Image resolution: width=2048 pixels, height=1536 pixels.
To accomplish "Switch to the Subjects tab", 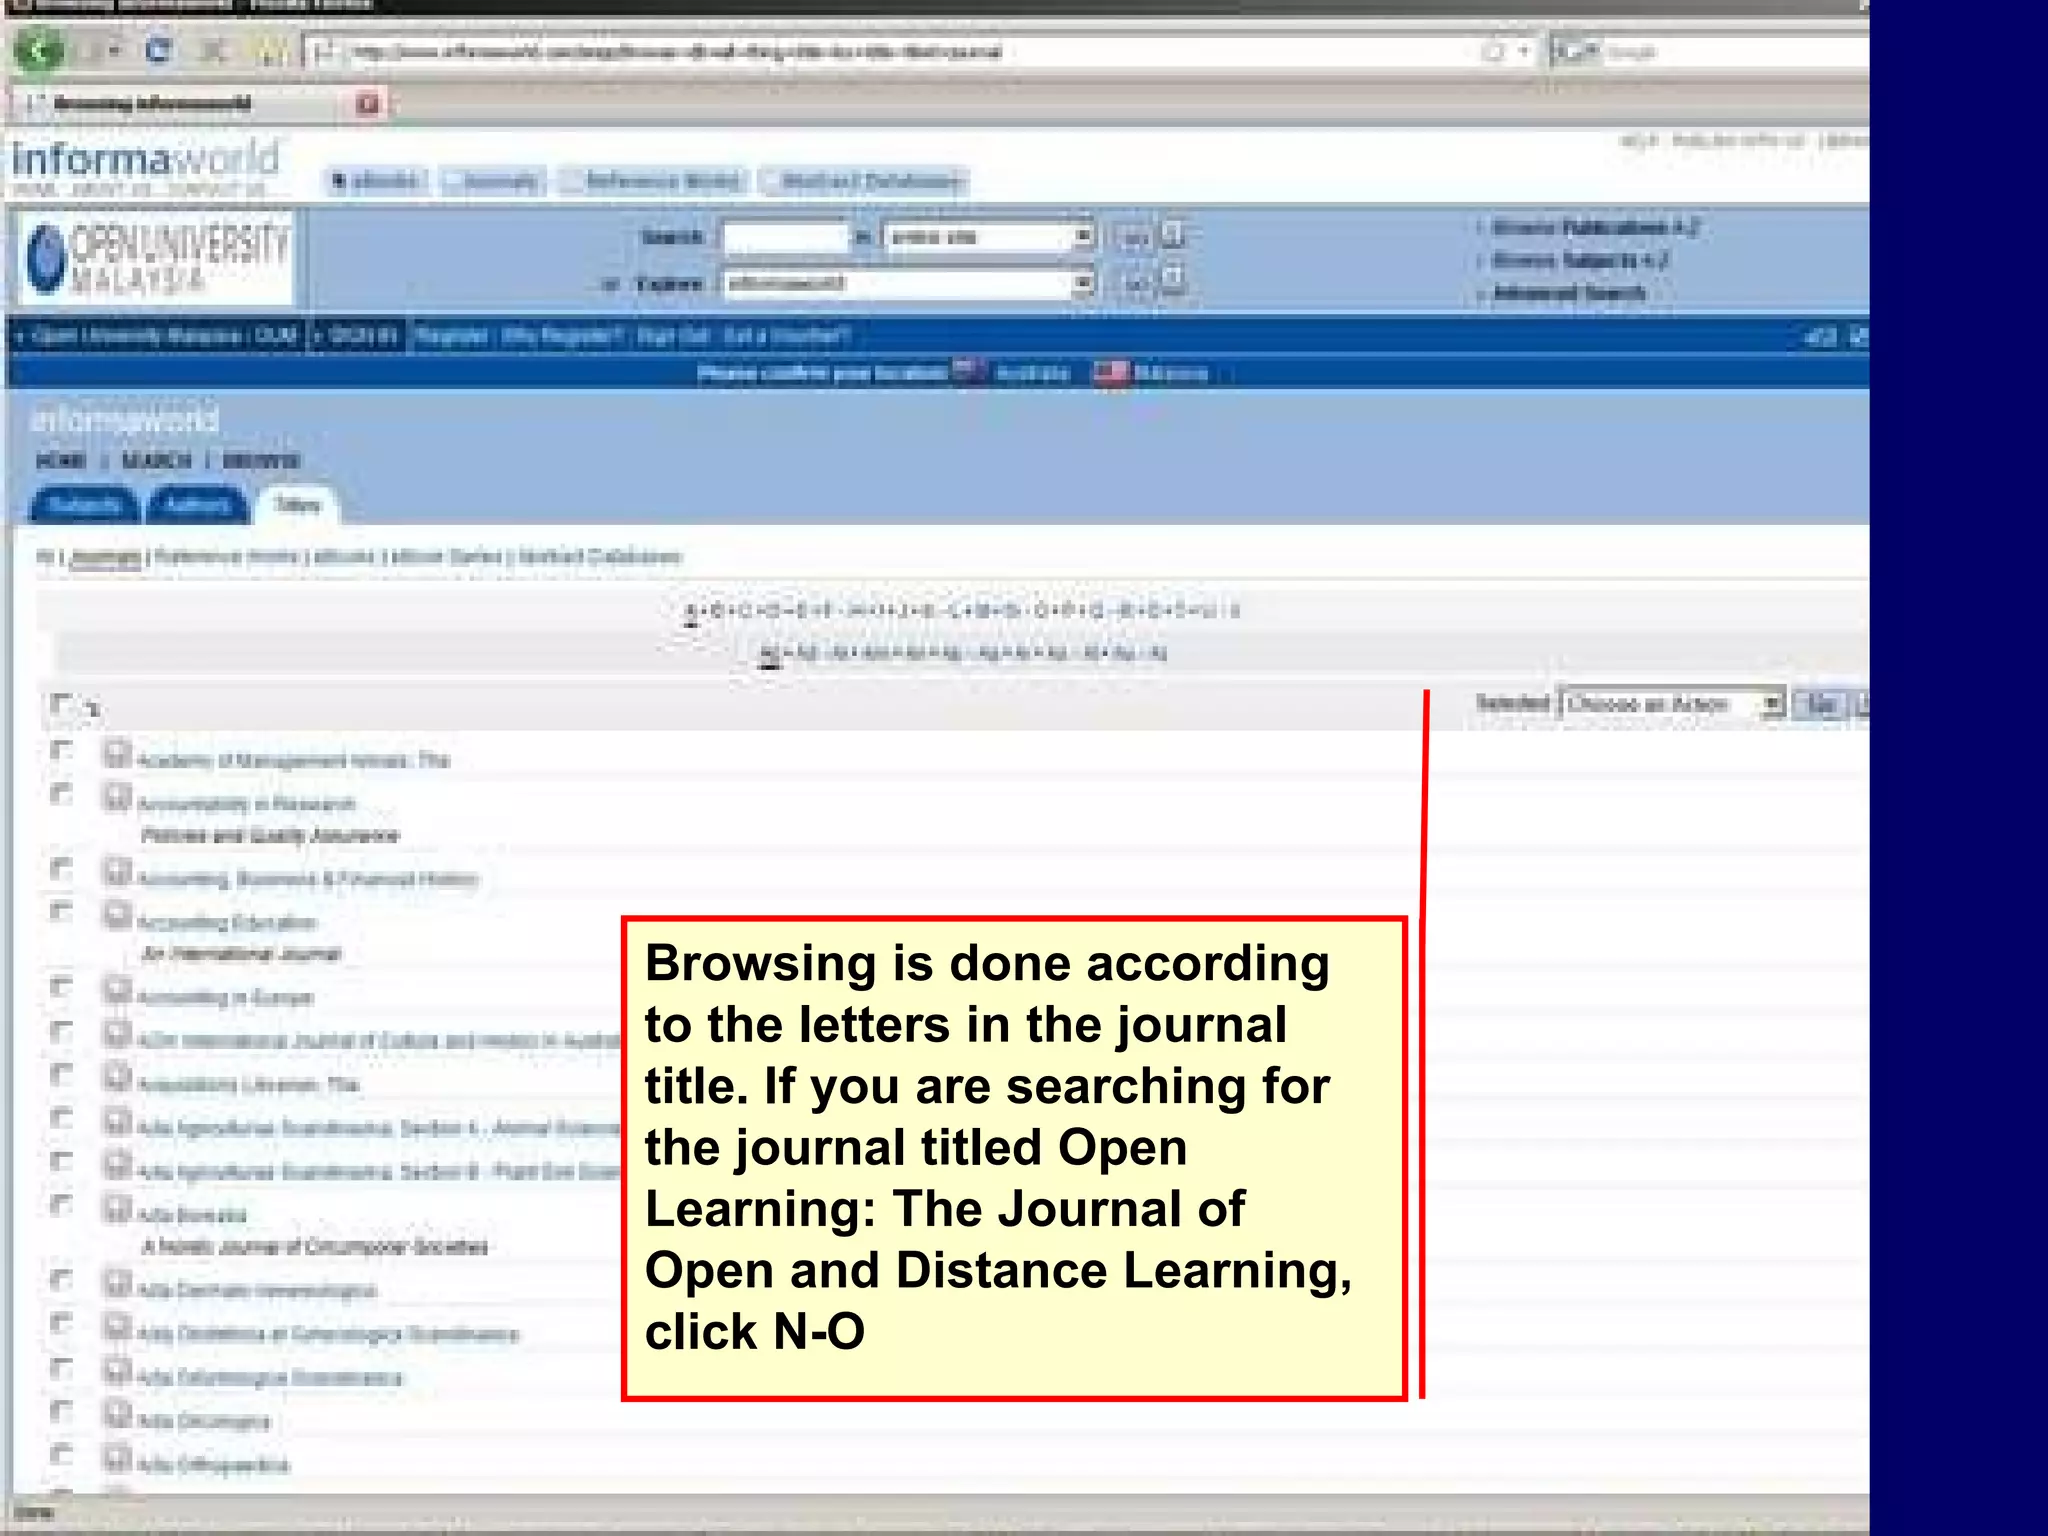I will (85, 505).
